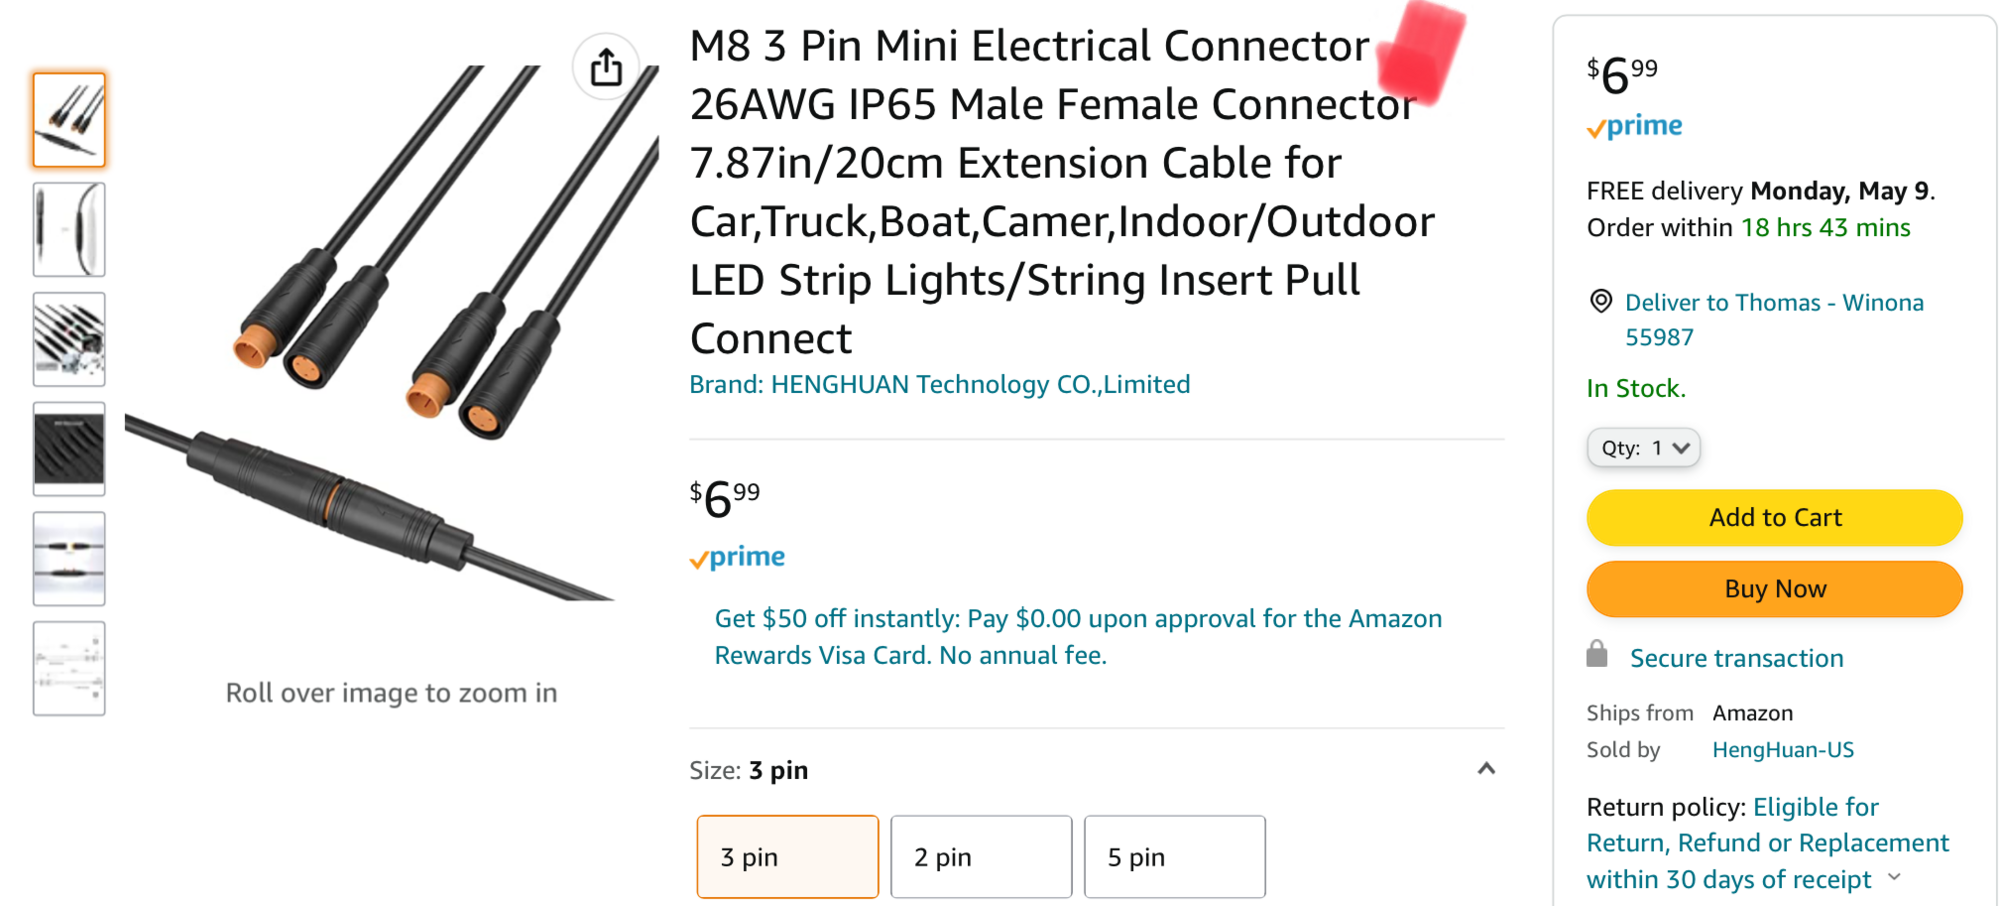Open the HENGHUAN Technology brand link
The width and height of the screenshot is (2000, 906).
pyautogui.click(x=939, y=385)
